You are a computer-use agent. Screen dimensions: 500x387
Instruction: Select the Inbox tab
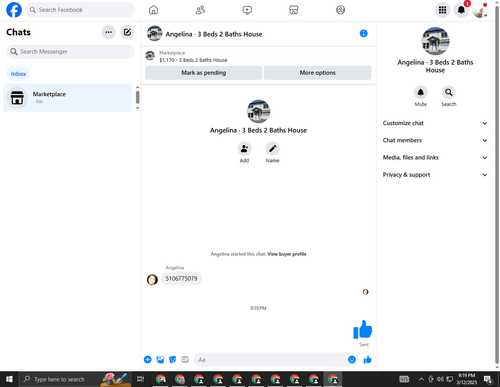point(18,74)
